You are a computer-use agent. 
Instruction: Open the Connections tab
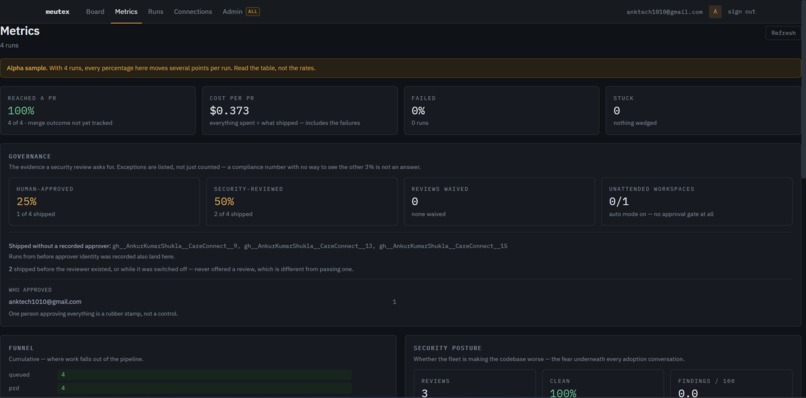tap(193, 11)
